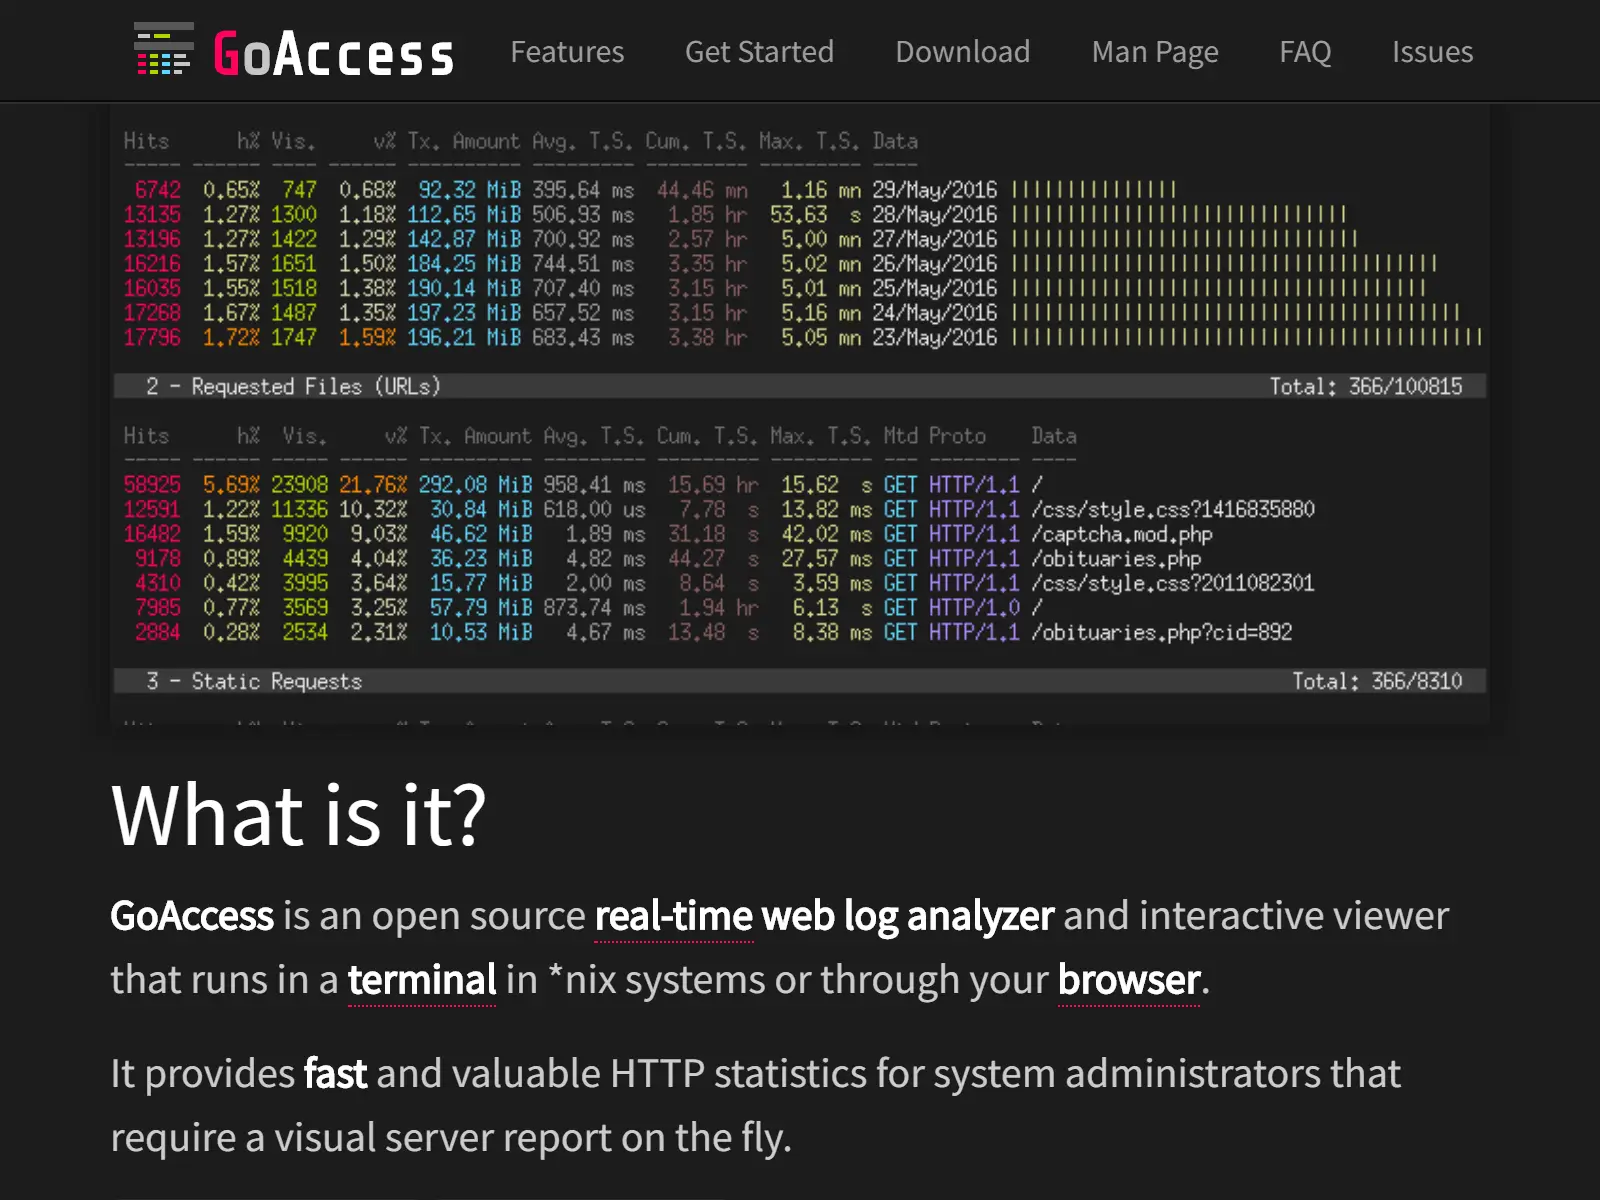Go to the Download page
The width and height of the screenshot is (1600, 1200).
(963, 52)
